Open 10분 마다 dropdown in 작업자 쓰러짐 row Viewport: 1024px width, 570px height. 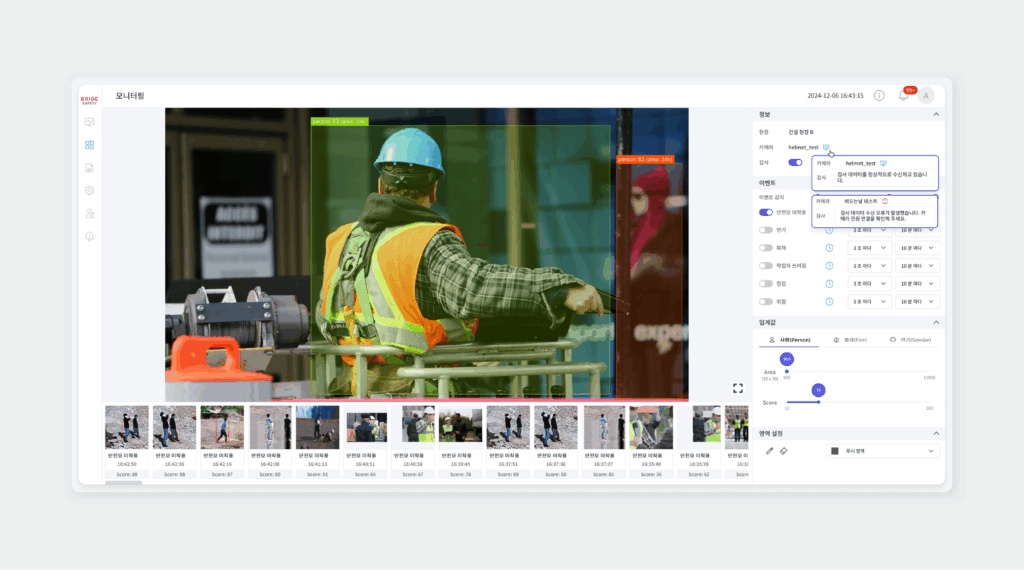point(917,266)
